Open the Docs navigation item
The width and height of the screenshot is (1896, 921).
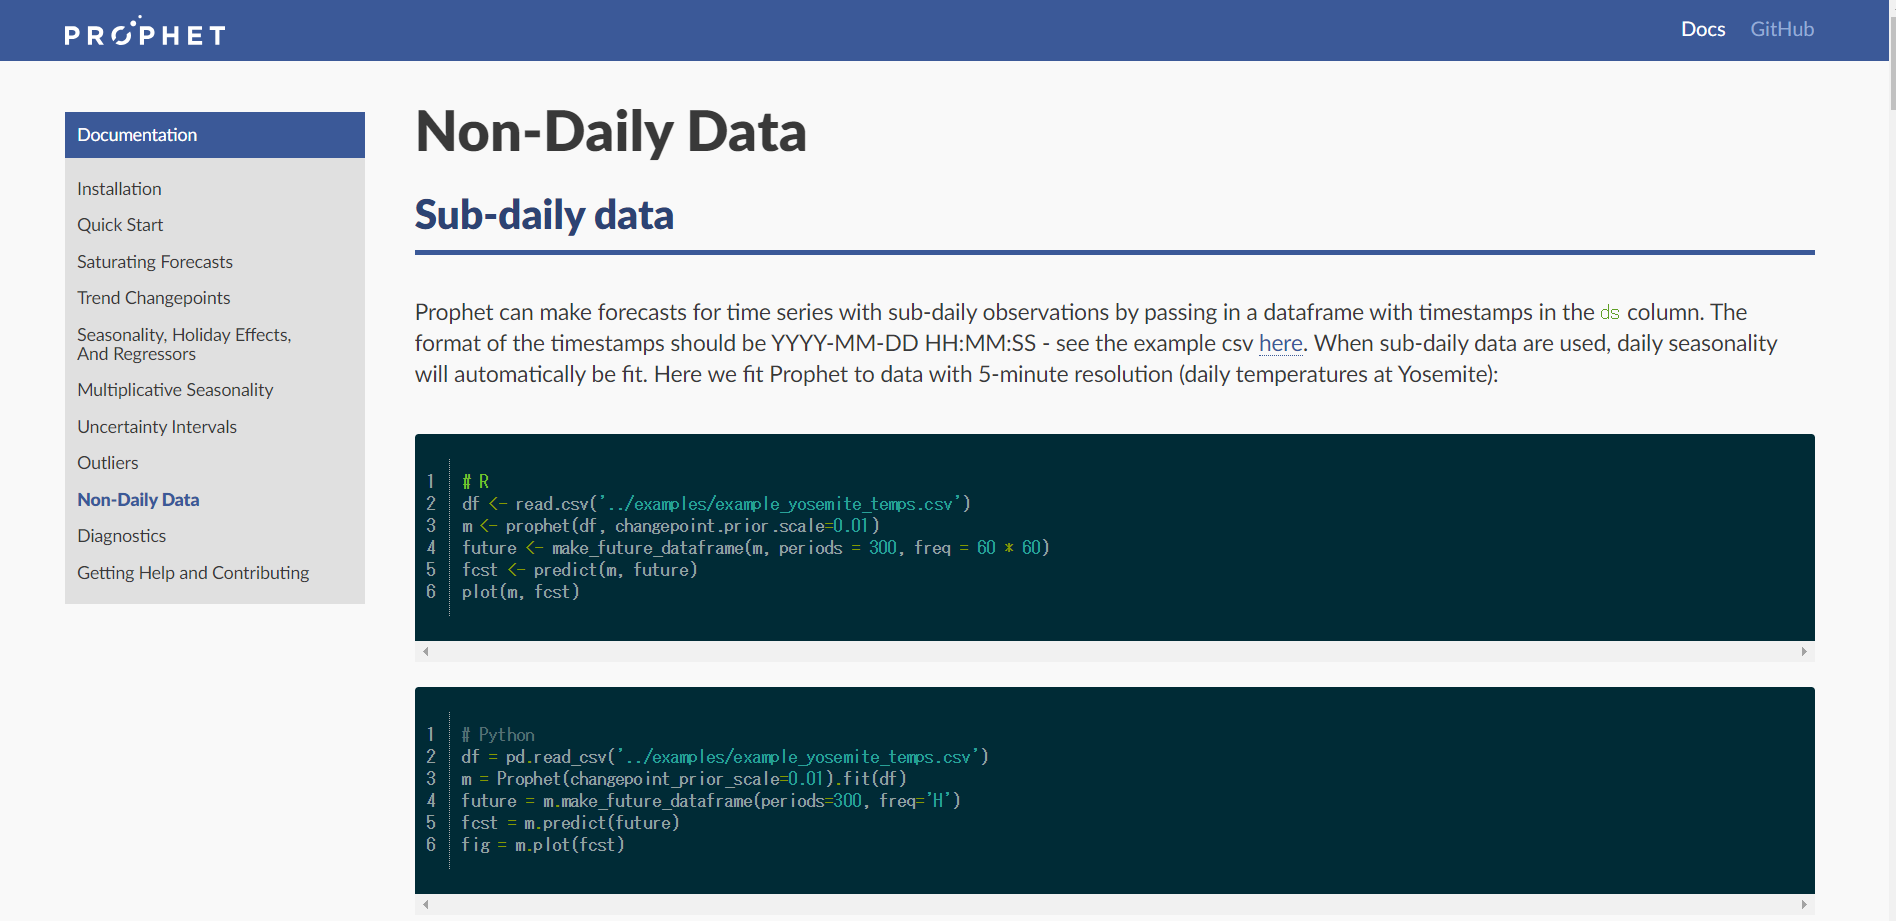pyautogui.click(x=1703, y=29)
